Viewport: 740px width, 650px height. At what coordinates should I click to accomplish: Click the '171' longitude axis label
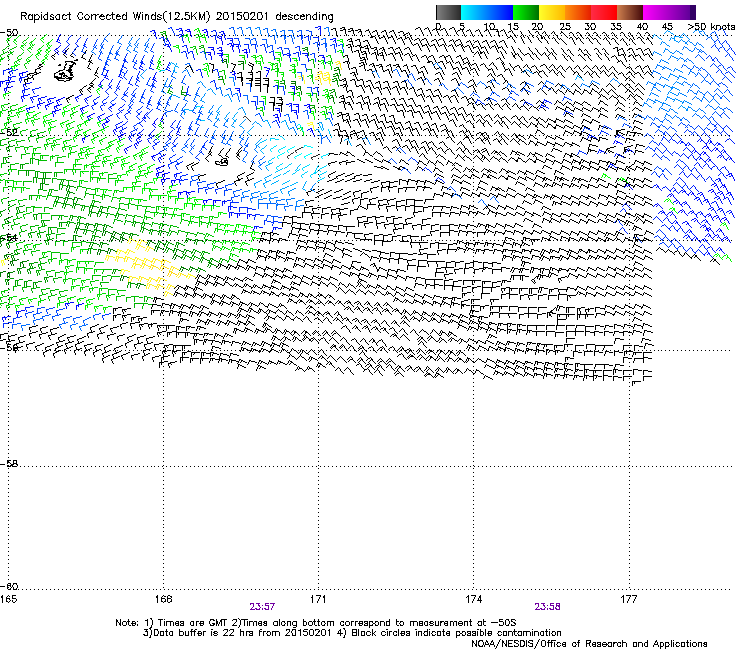[318, 599]
